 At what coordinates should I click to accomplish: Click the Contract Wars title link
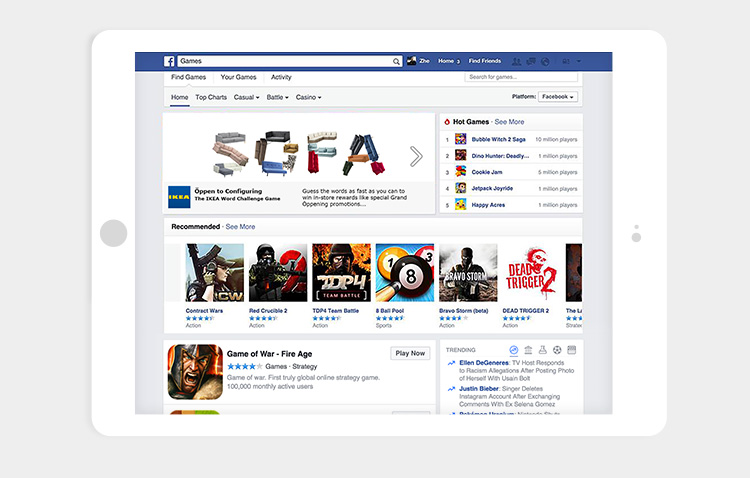point(204,311)
